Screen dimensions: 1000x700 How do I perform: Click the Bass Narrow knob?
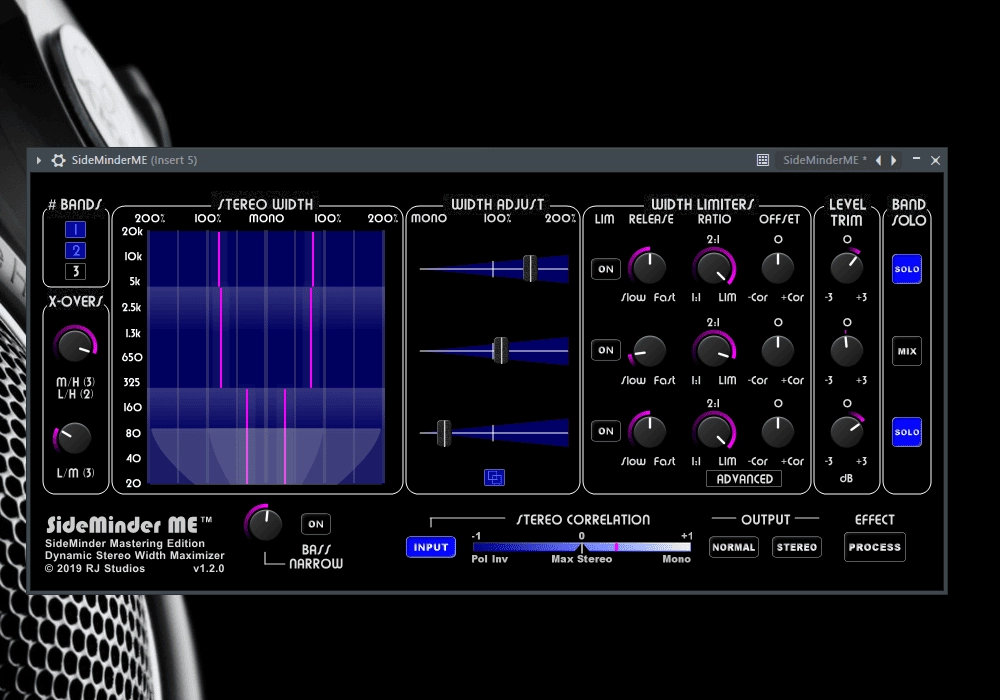tap(264, 524)
